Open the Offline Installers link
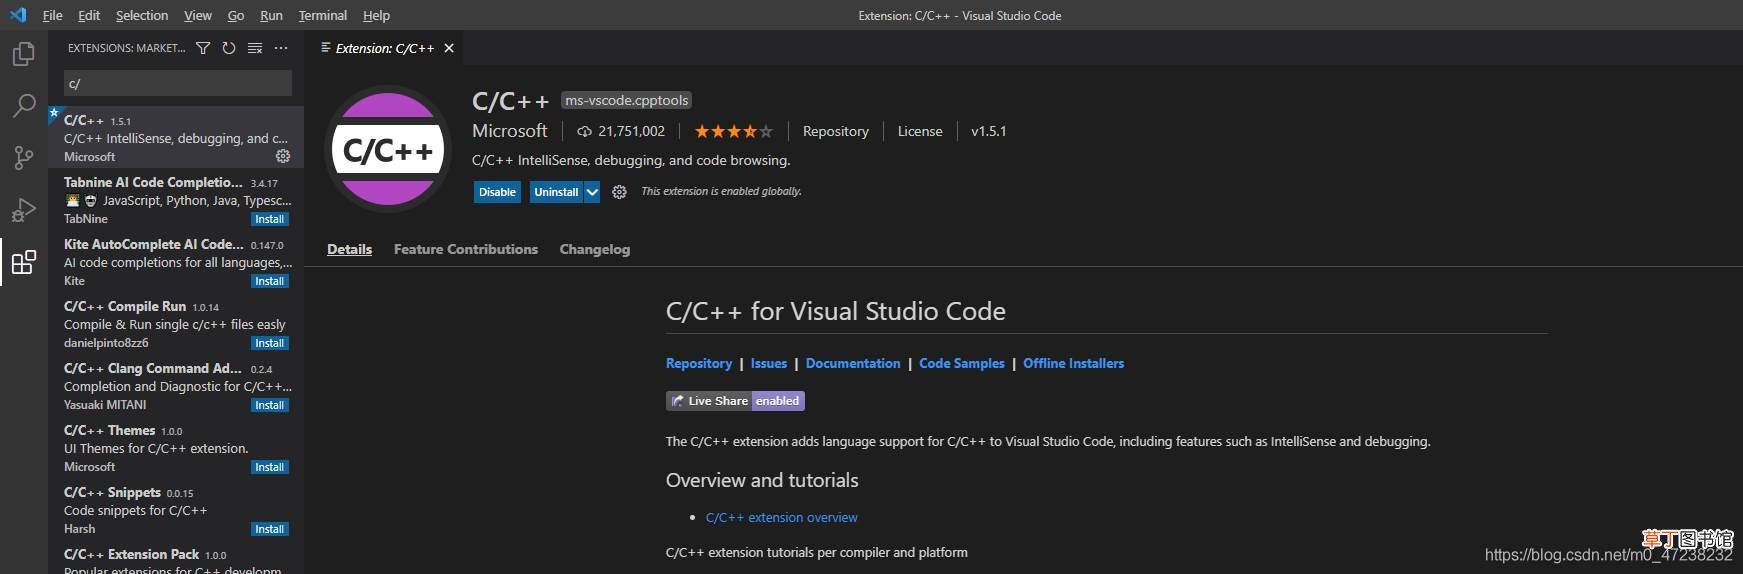 click(x=1073, y=363)
